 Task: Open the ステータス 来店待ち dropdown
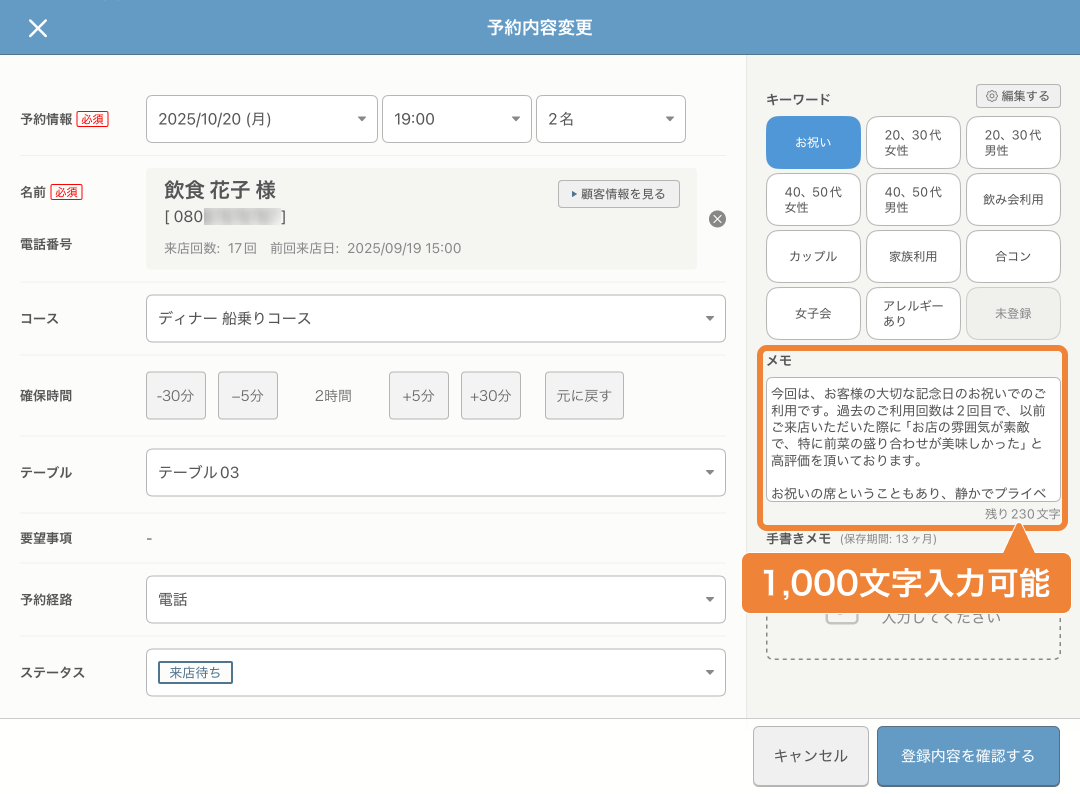coord(435,672)
